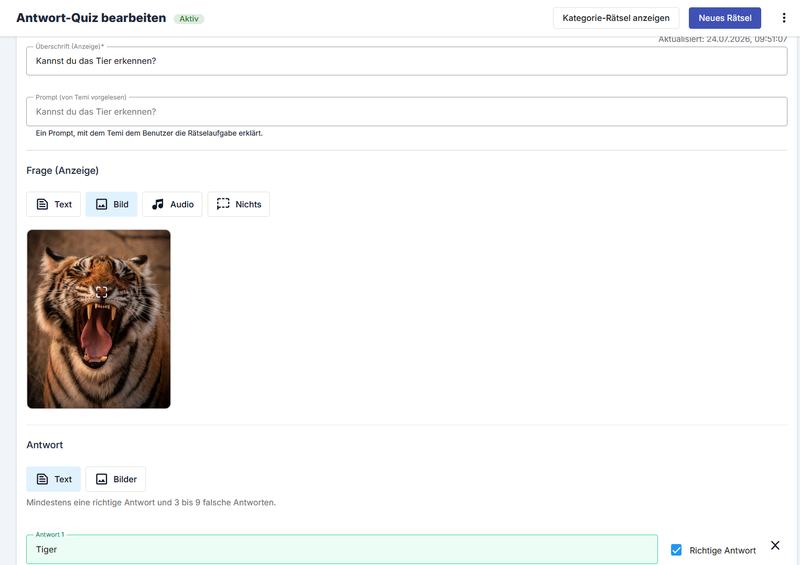Viewport: 800px width, 565px height.
Task: Open the three-dot more options menu
Action: [784, 18]
